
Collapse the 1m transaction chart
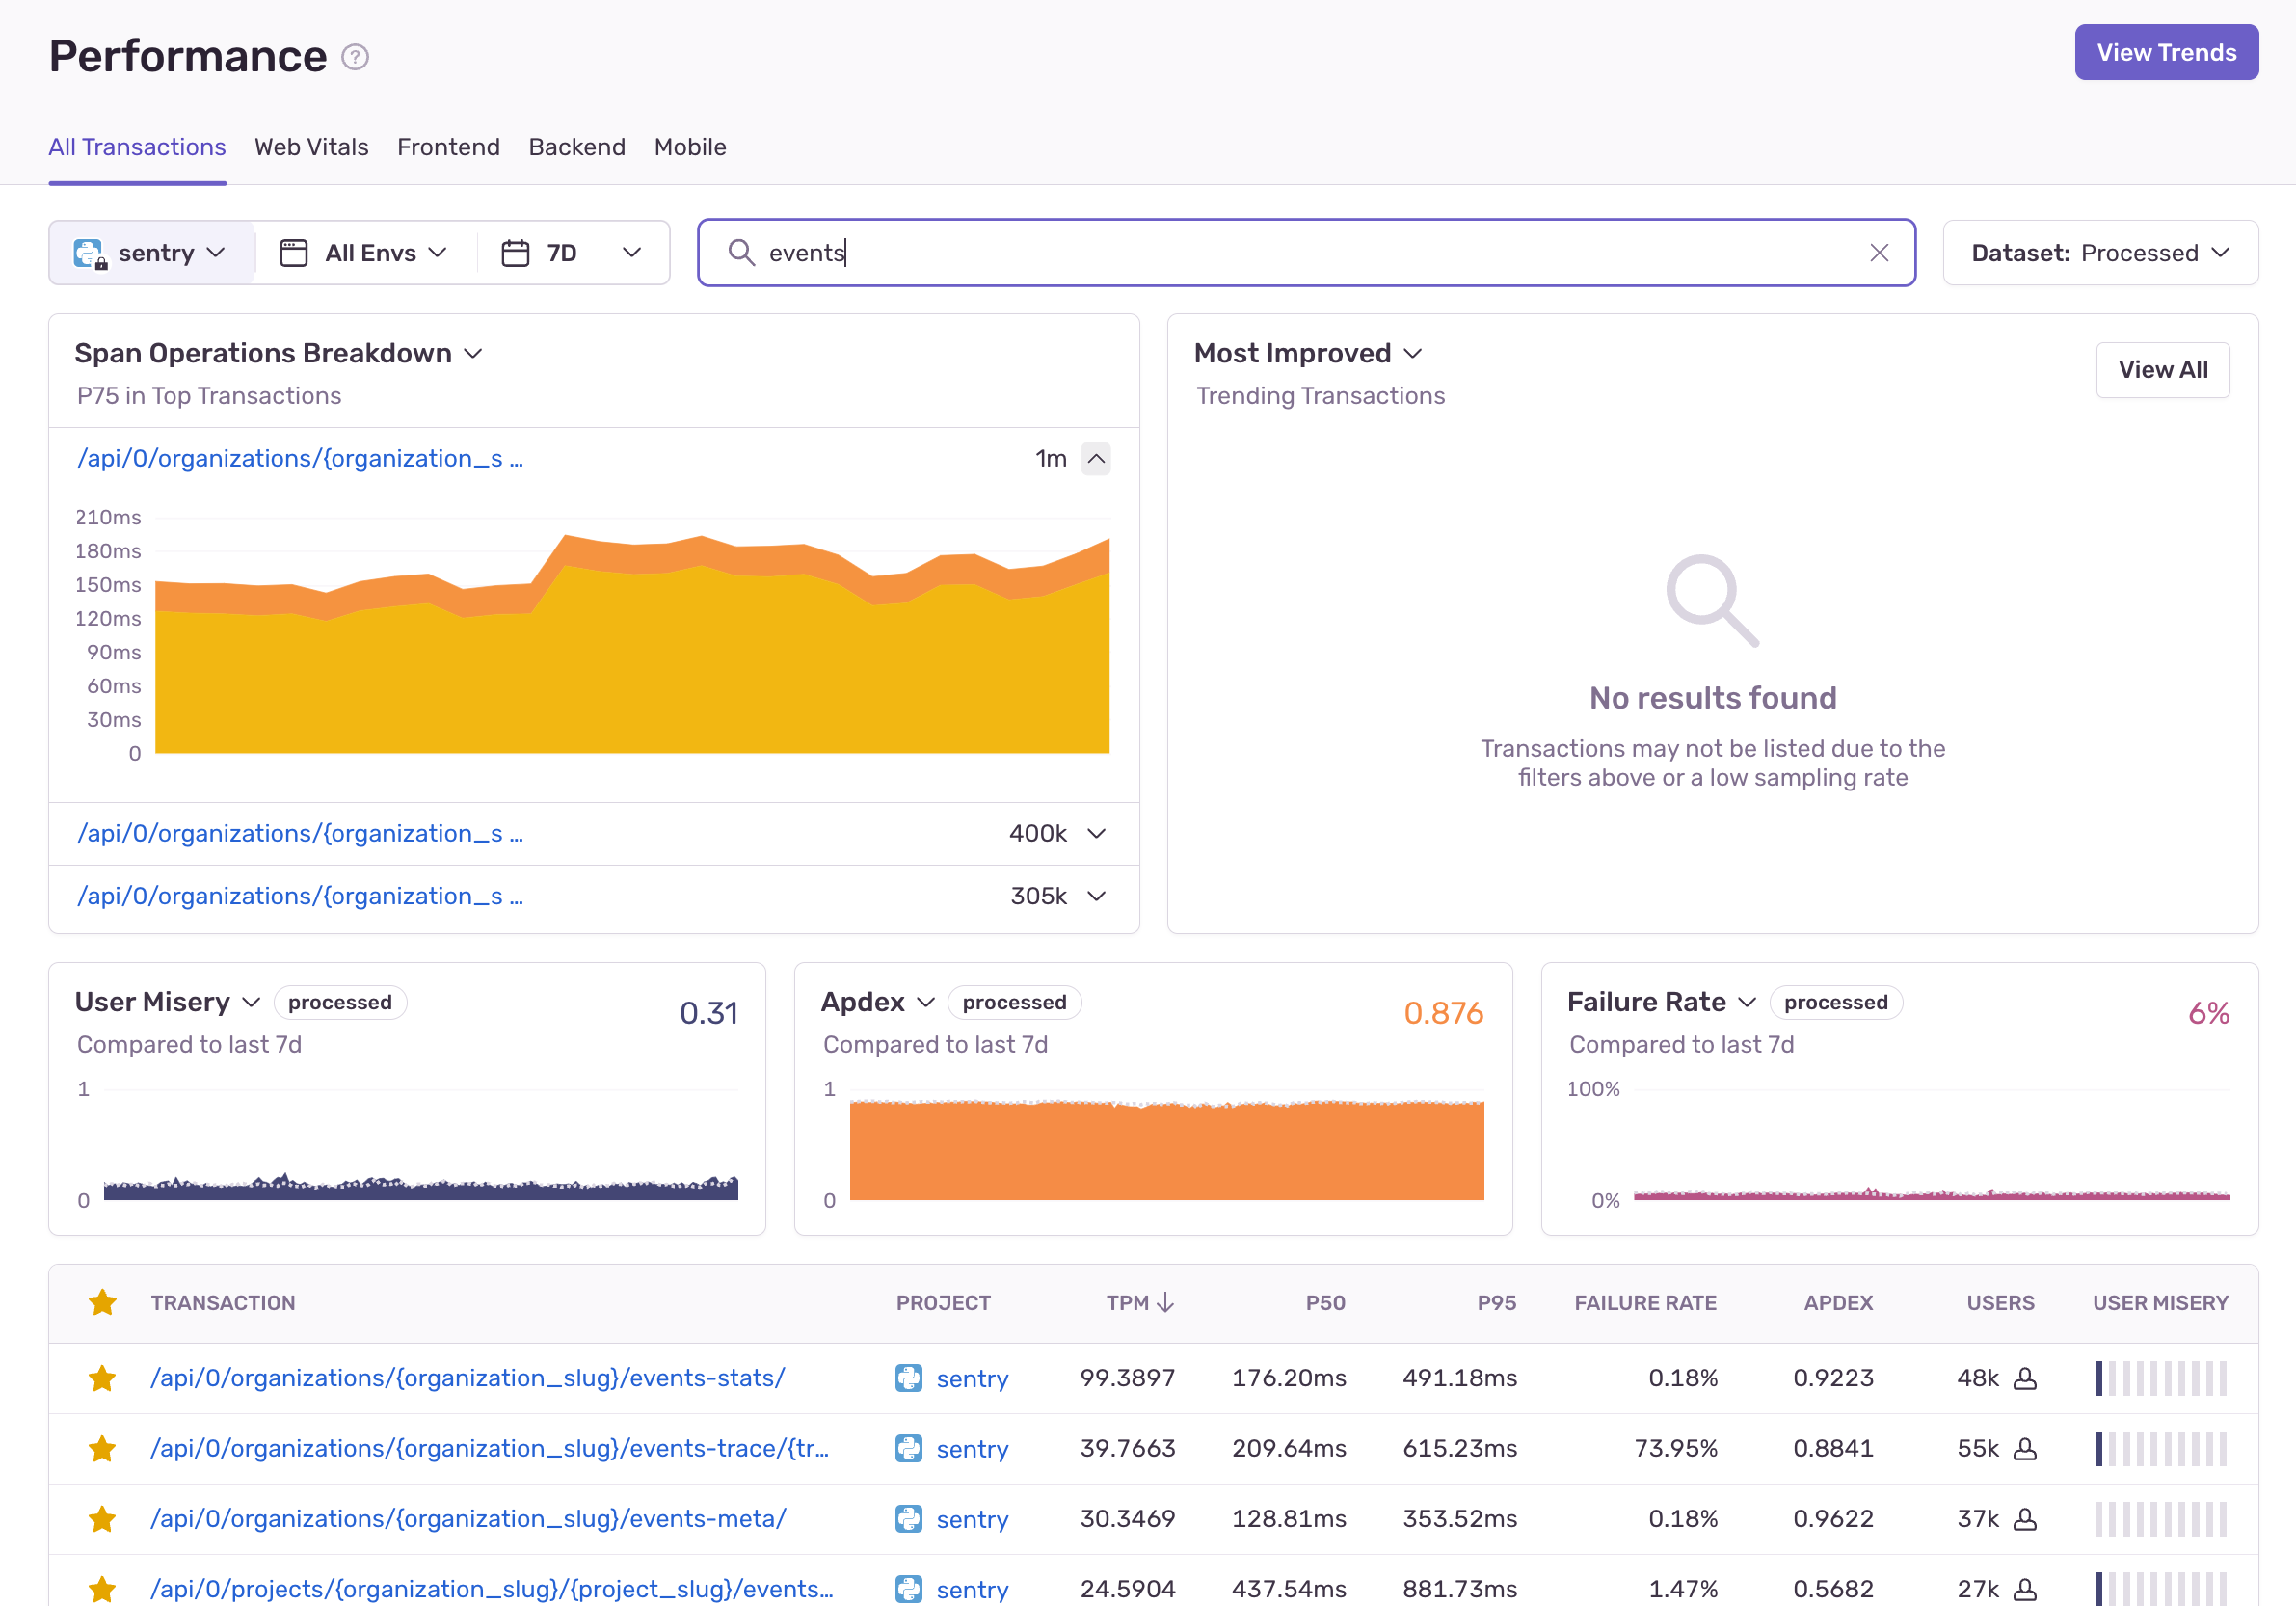point(1096,459)
